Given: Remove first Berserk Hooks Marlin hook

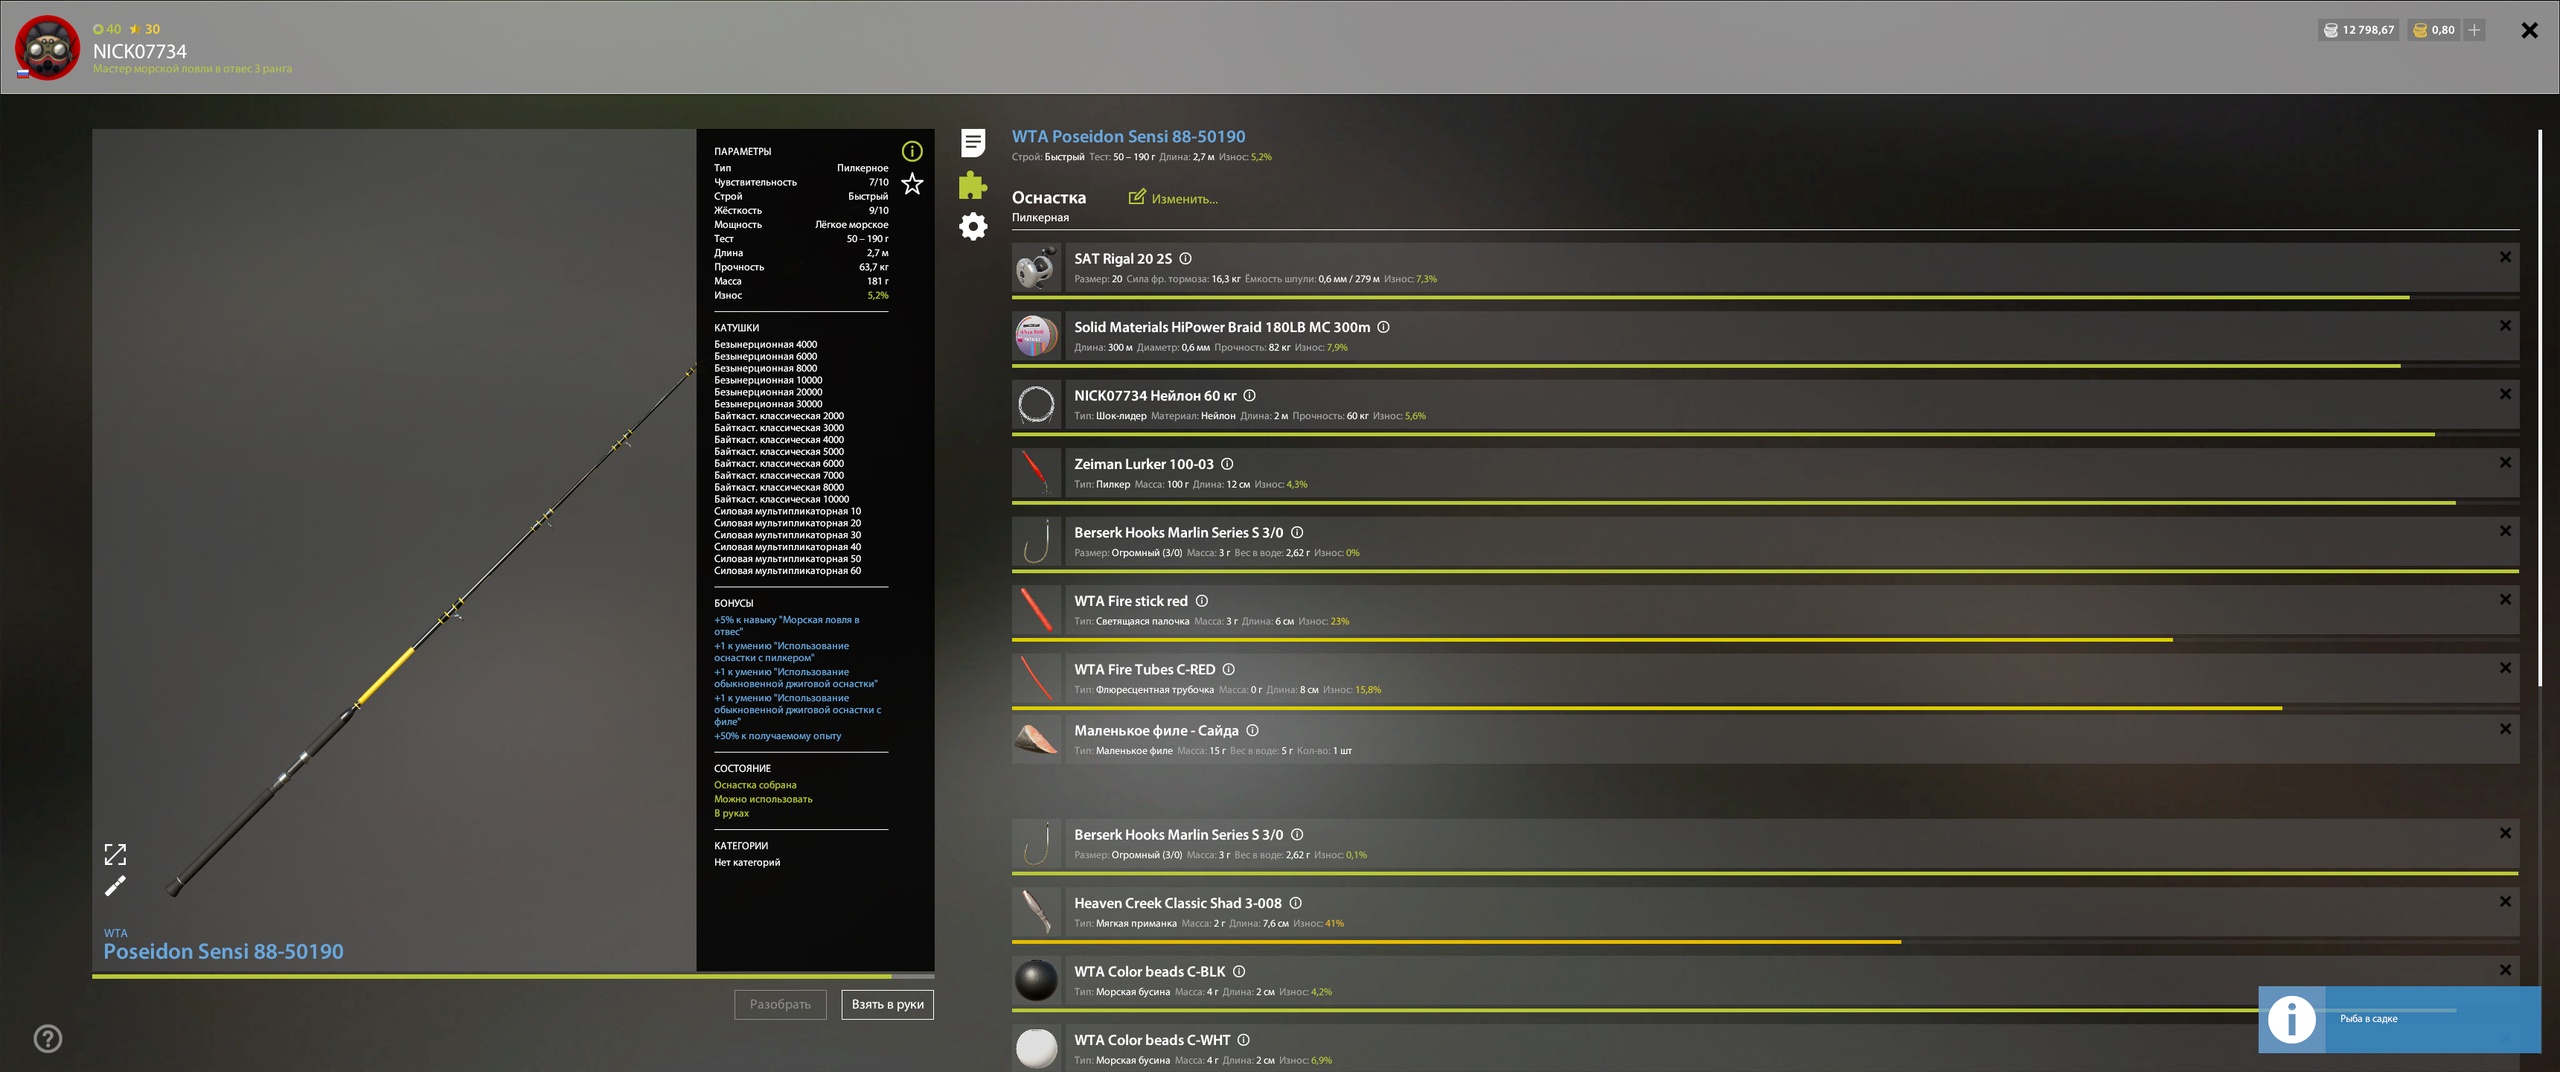Looking at the screenshot, I should [2505, 531].
